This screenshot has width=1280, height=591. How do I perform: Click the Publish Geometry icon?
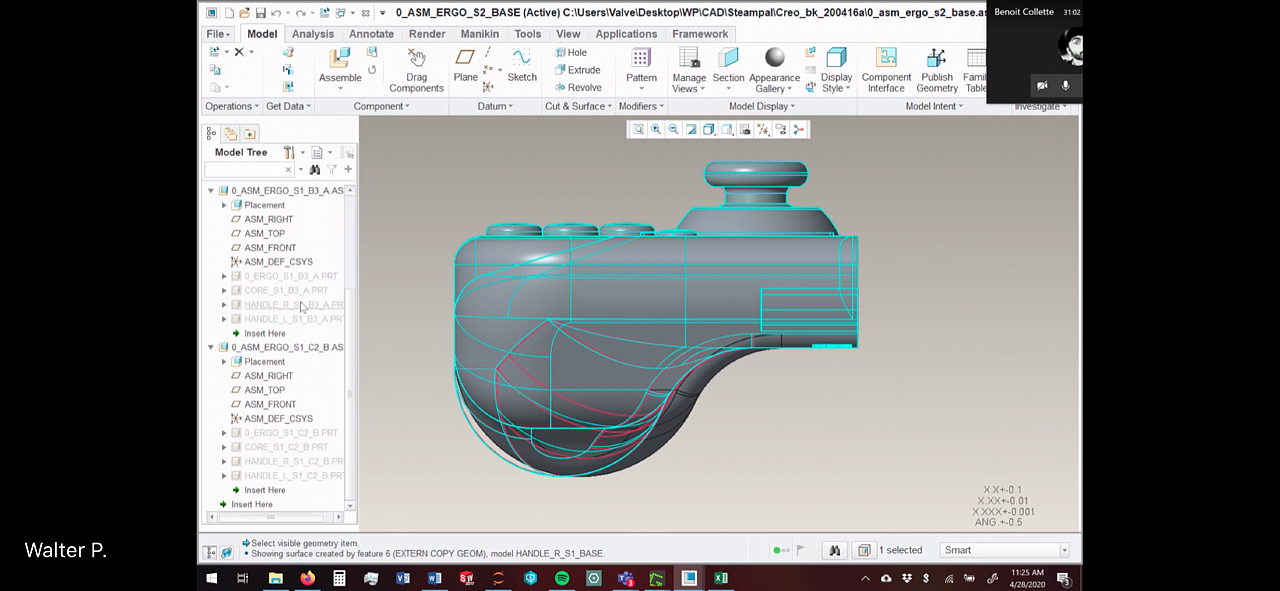click(936, 59)
